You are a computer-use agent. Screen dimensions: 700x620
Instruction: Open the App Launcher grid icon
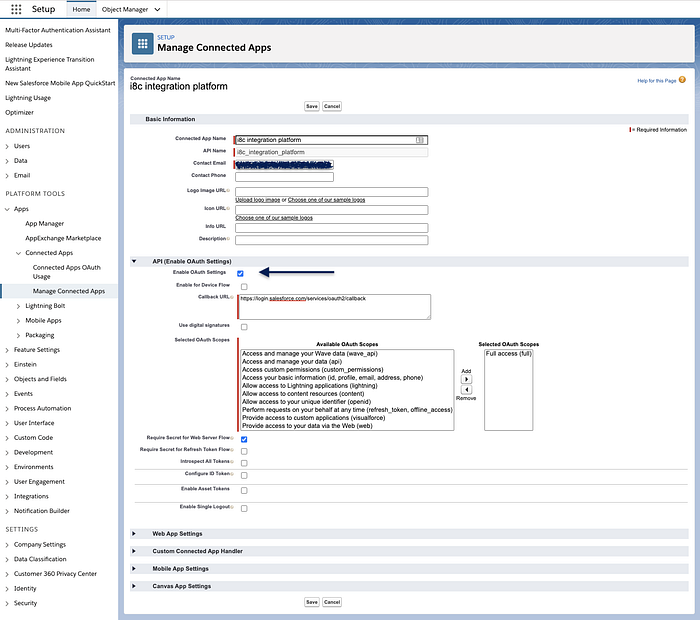(x=16, y=9)
